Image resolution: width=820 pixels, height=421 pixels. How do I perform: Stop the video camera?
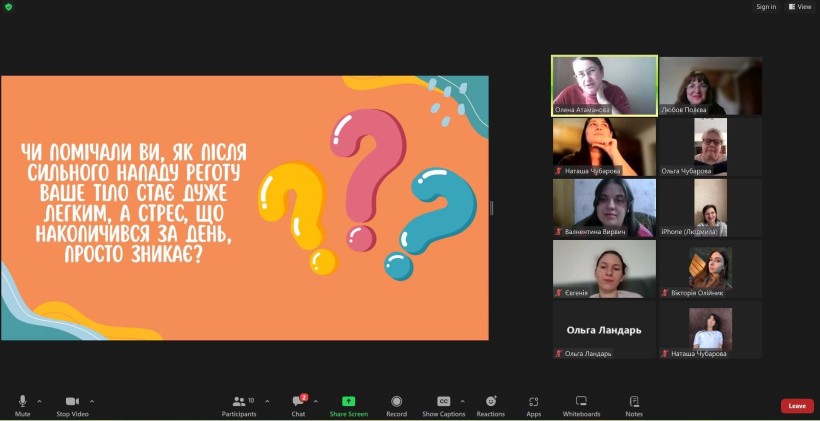coord(71,404)
